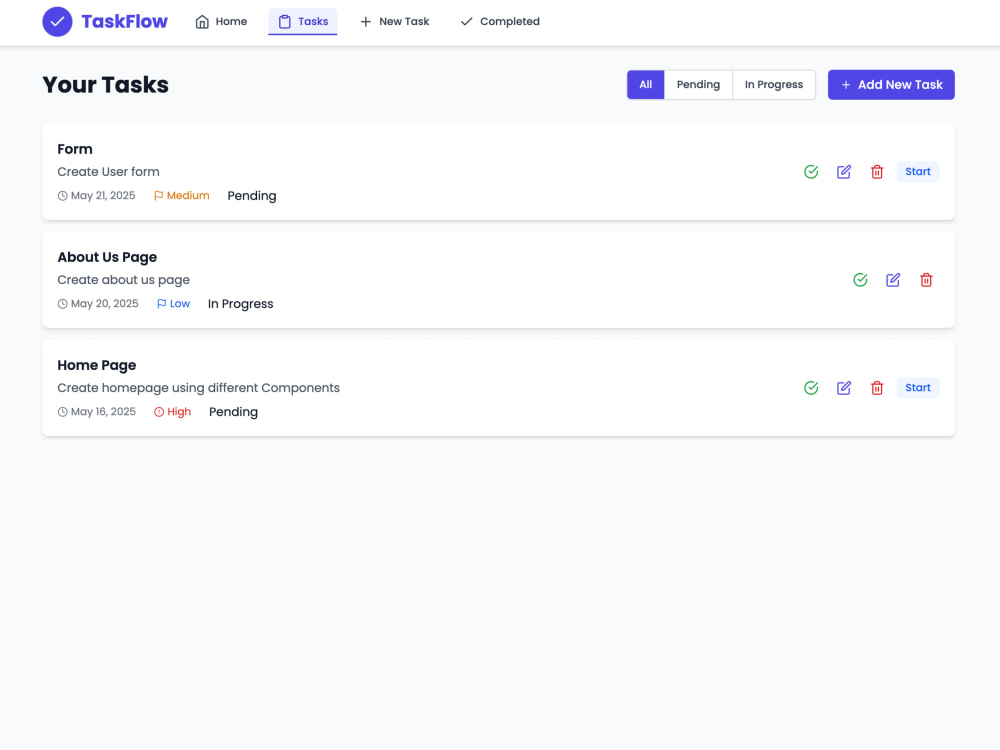
Task: Click the Home Page task title
Action: [x=97, y=365]
